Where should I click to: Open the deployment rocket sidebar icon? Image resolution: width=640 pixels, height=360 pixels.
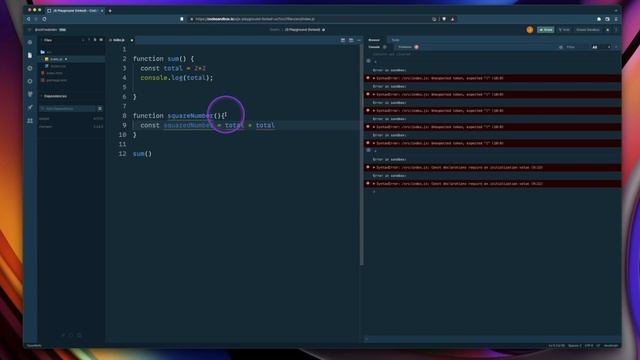[x=30, y=107]
